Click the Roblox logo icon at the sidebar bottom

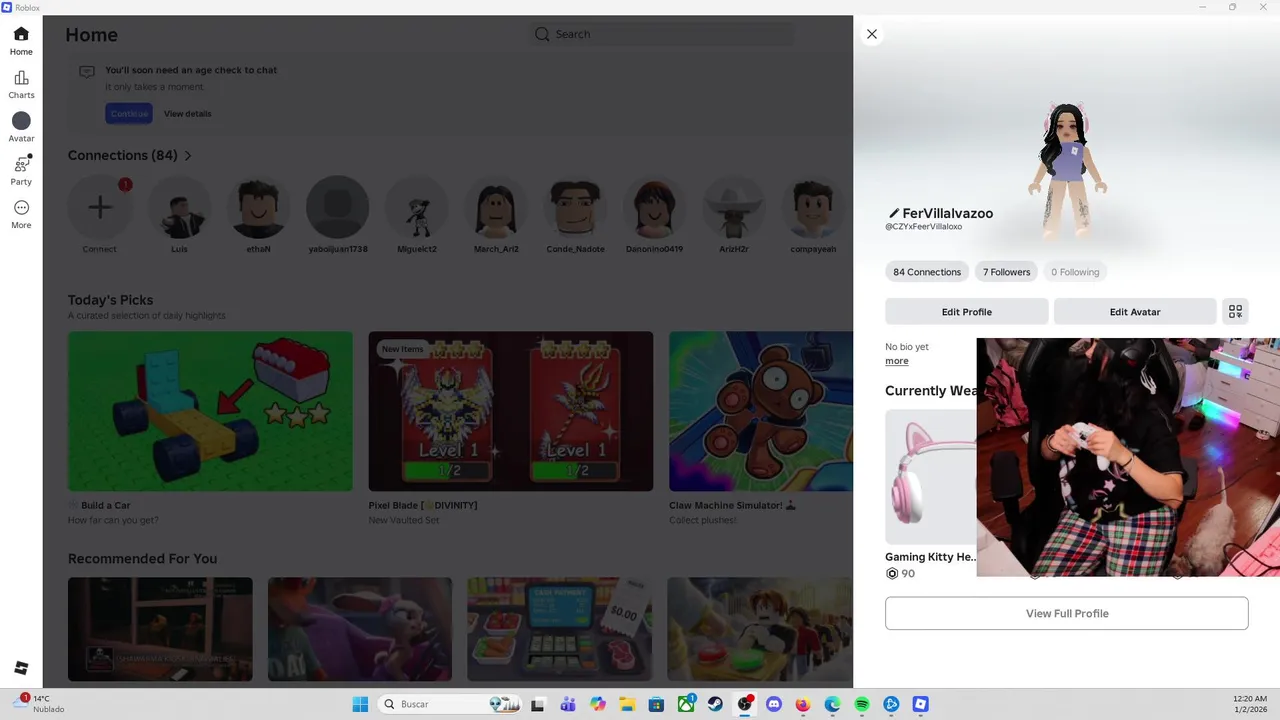tap(21, 668)
